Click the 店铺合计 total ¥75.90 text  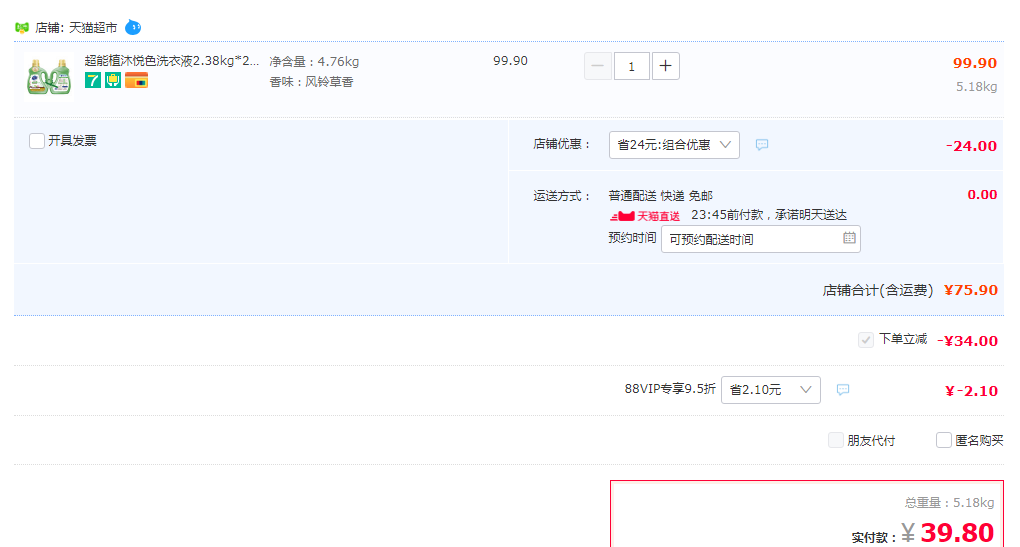point(909,290)
